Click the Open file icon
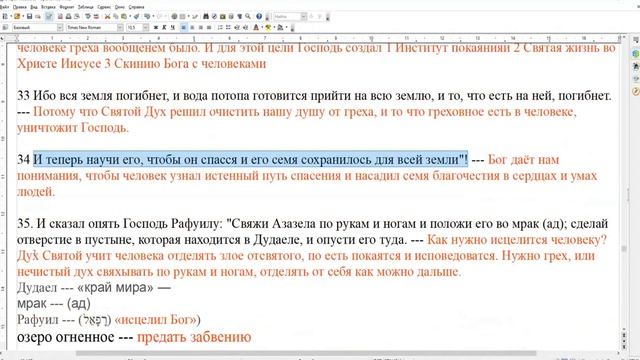Image resolution: width=640 pixels, height=360 pixels. [17, 16]
